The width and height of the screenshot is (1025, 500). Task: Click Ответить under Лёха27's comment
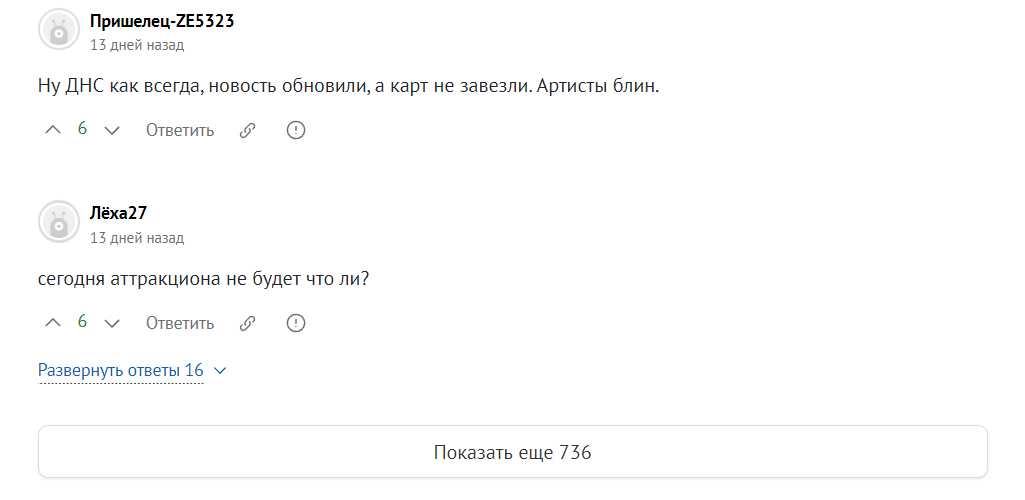tap(180, 323)
